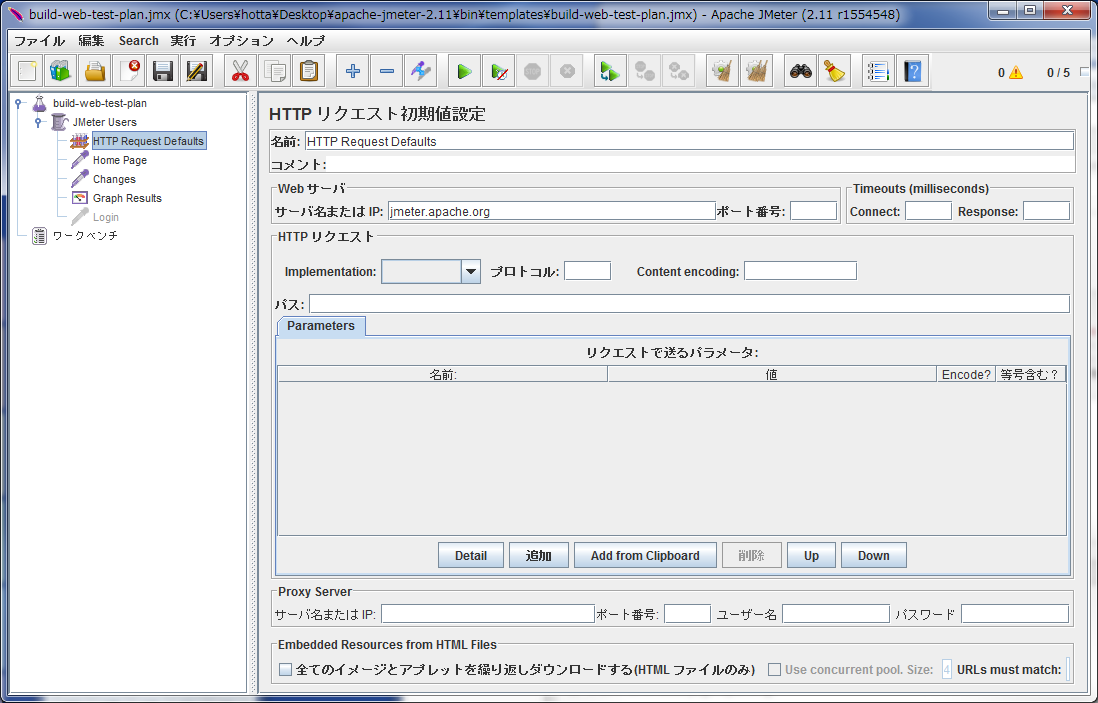Click the Content encoding field
This screenshot has width=1098, height=703.
pyautogui.click(x=800, y=271)
